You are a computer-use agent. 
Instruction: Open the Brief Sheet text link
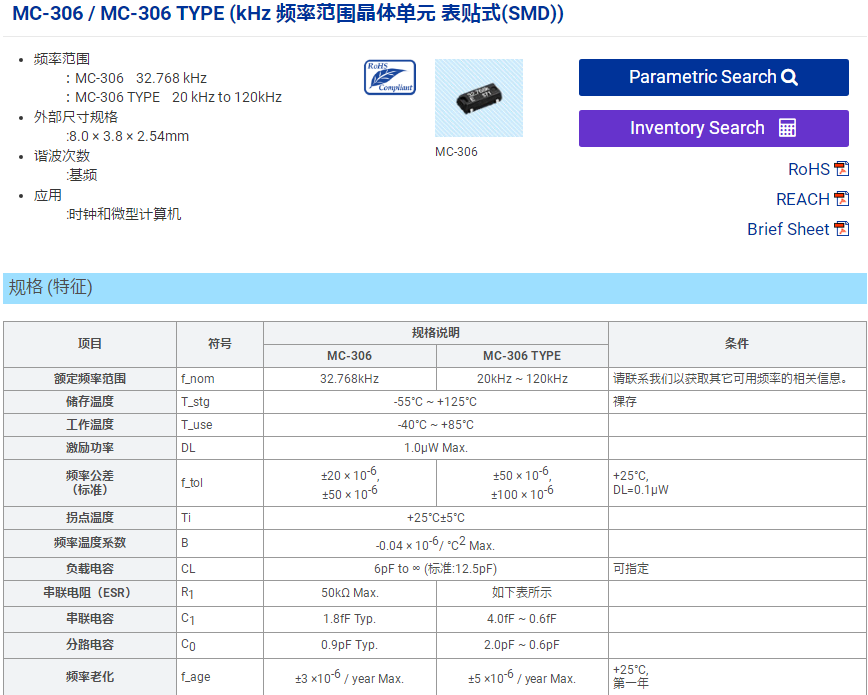(787, 229)
